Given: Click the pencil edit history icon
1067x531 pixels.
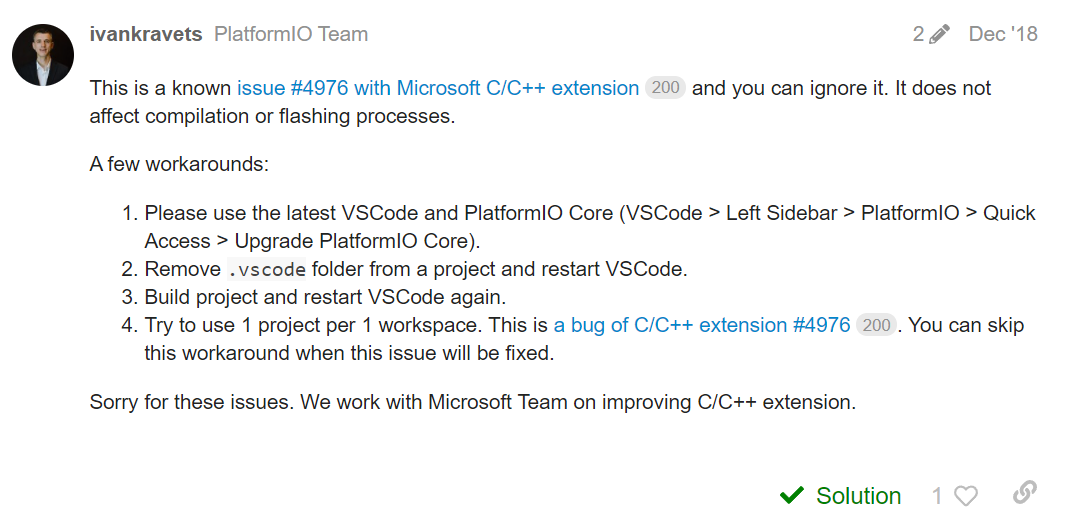Looking at the screenshot, I should (x=939, y=35).
